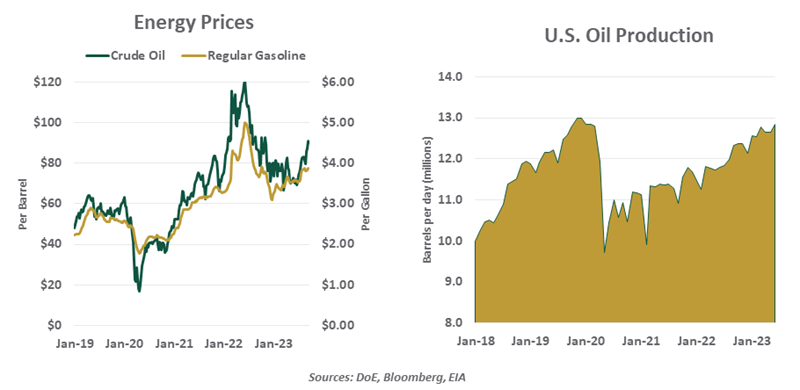The height and width of the screenshot is (390, 800).
Task: Click the Regular Gasoline legend entry
Action: tap(242, 56)
